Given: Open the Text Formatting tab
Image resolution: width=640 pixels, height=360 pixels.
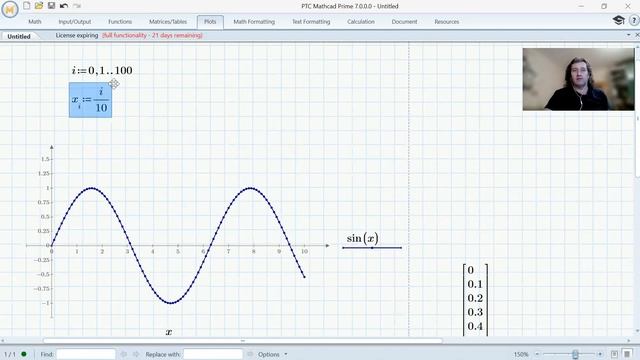Looking at the screenshot, I should [311, 22].
